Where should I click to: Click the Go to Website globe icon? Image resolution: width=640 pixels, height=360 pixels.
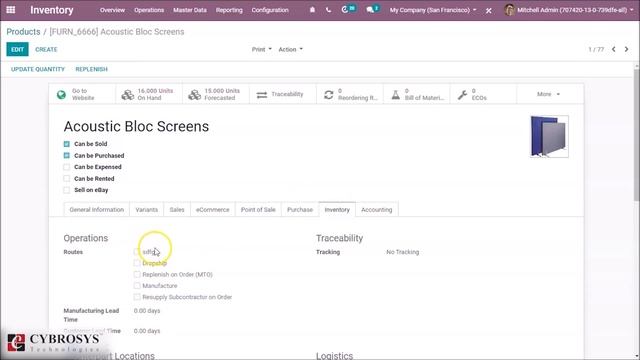pyautogui.click(x=61, y=95)
